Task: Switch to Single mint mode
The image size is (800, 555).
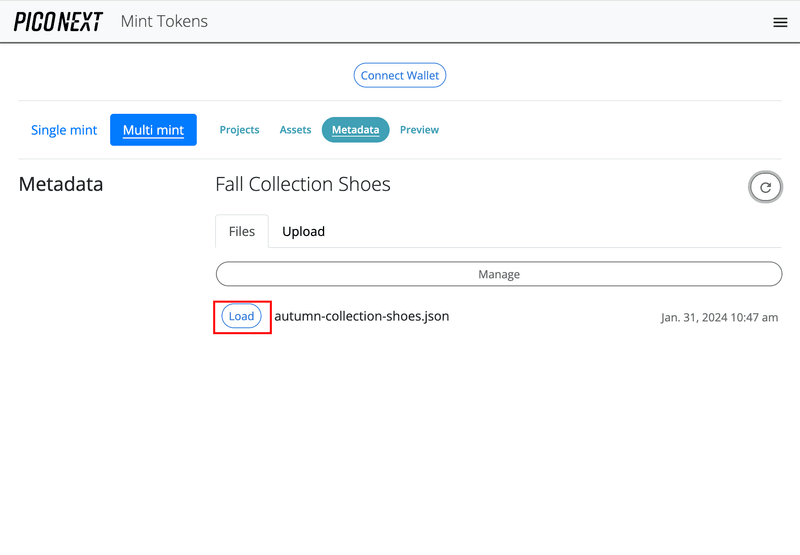Action: click(64, 130)
